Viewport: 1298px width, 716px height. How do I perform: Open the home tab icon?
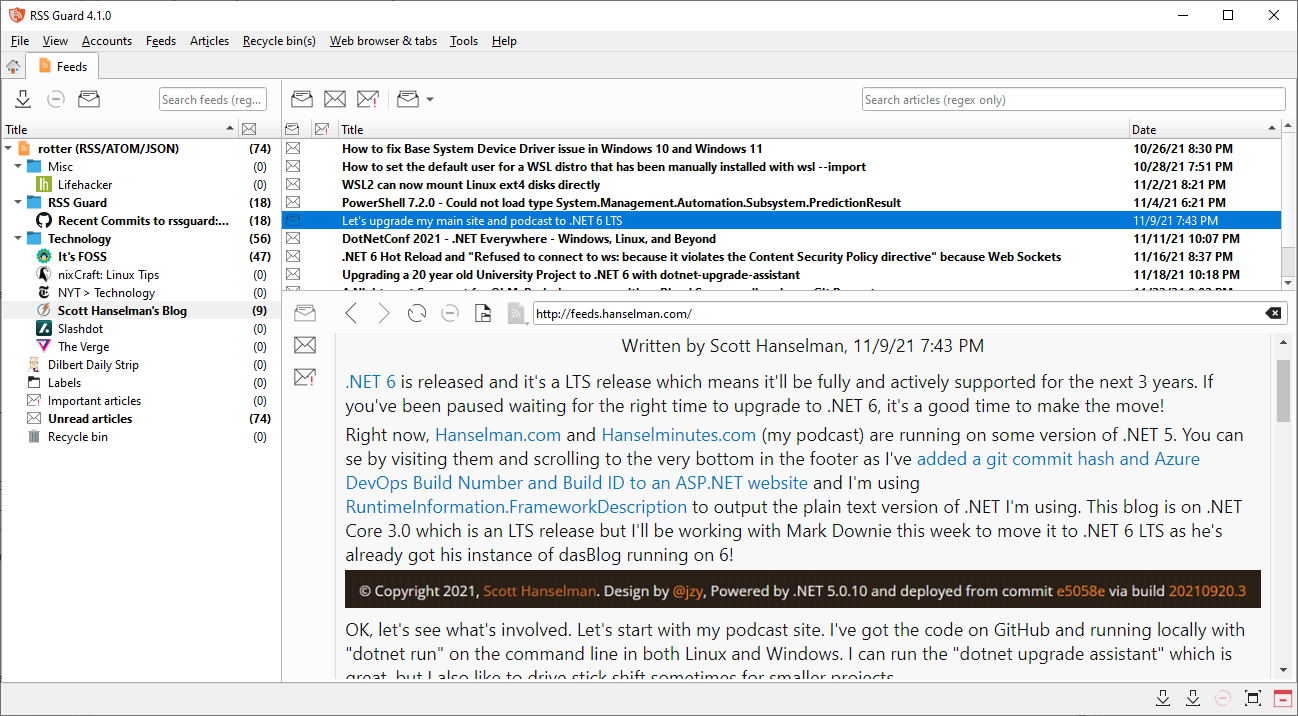point(13,67)
